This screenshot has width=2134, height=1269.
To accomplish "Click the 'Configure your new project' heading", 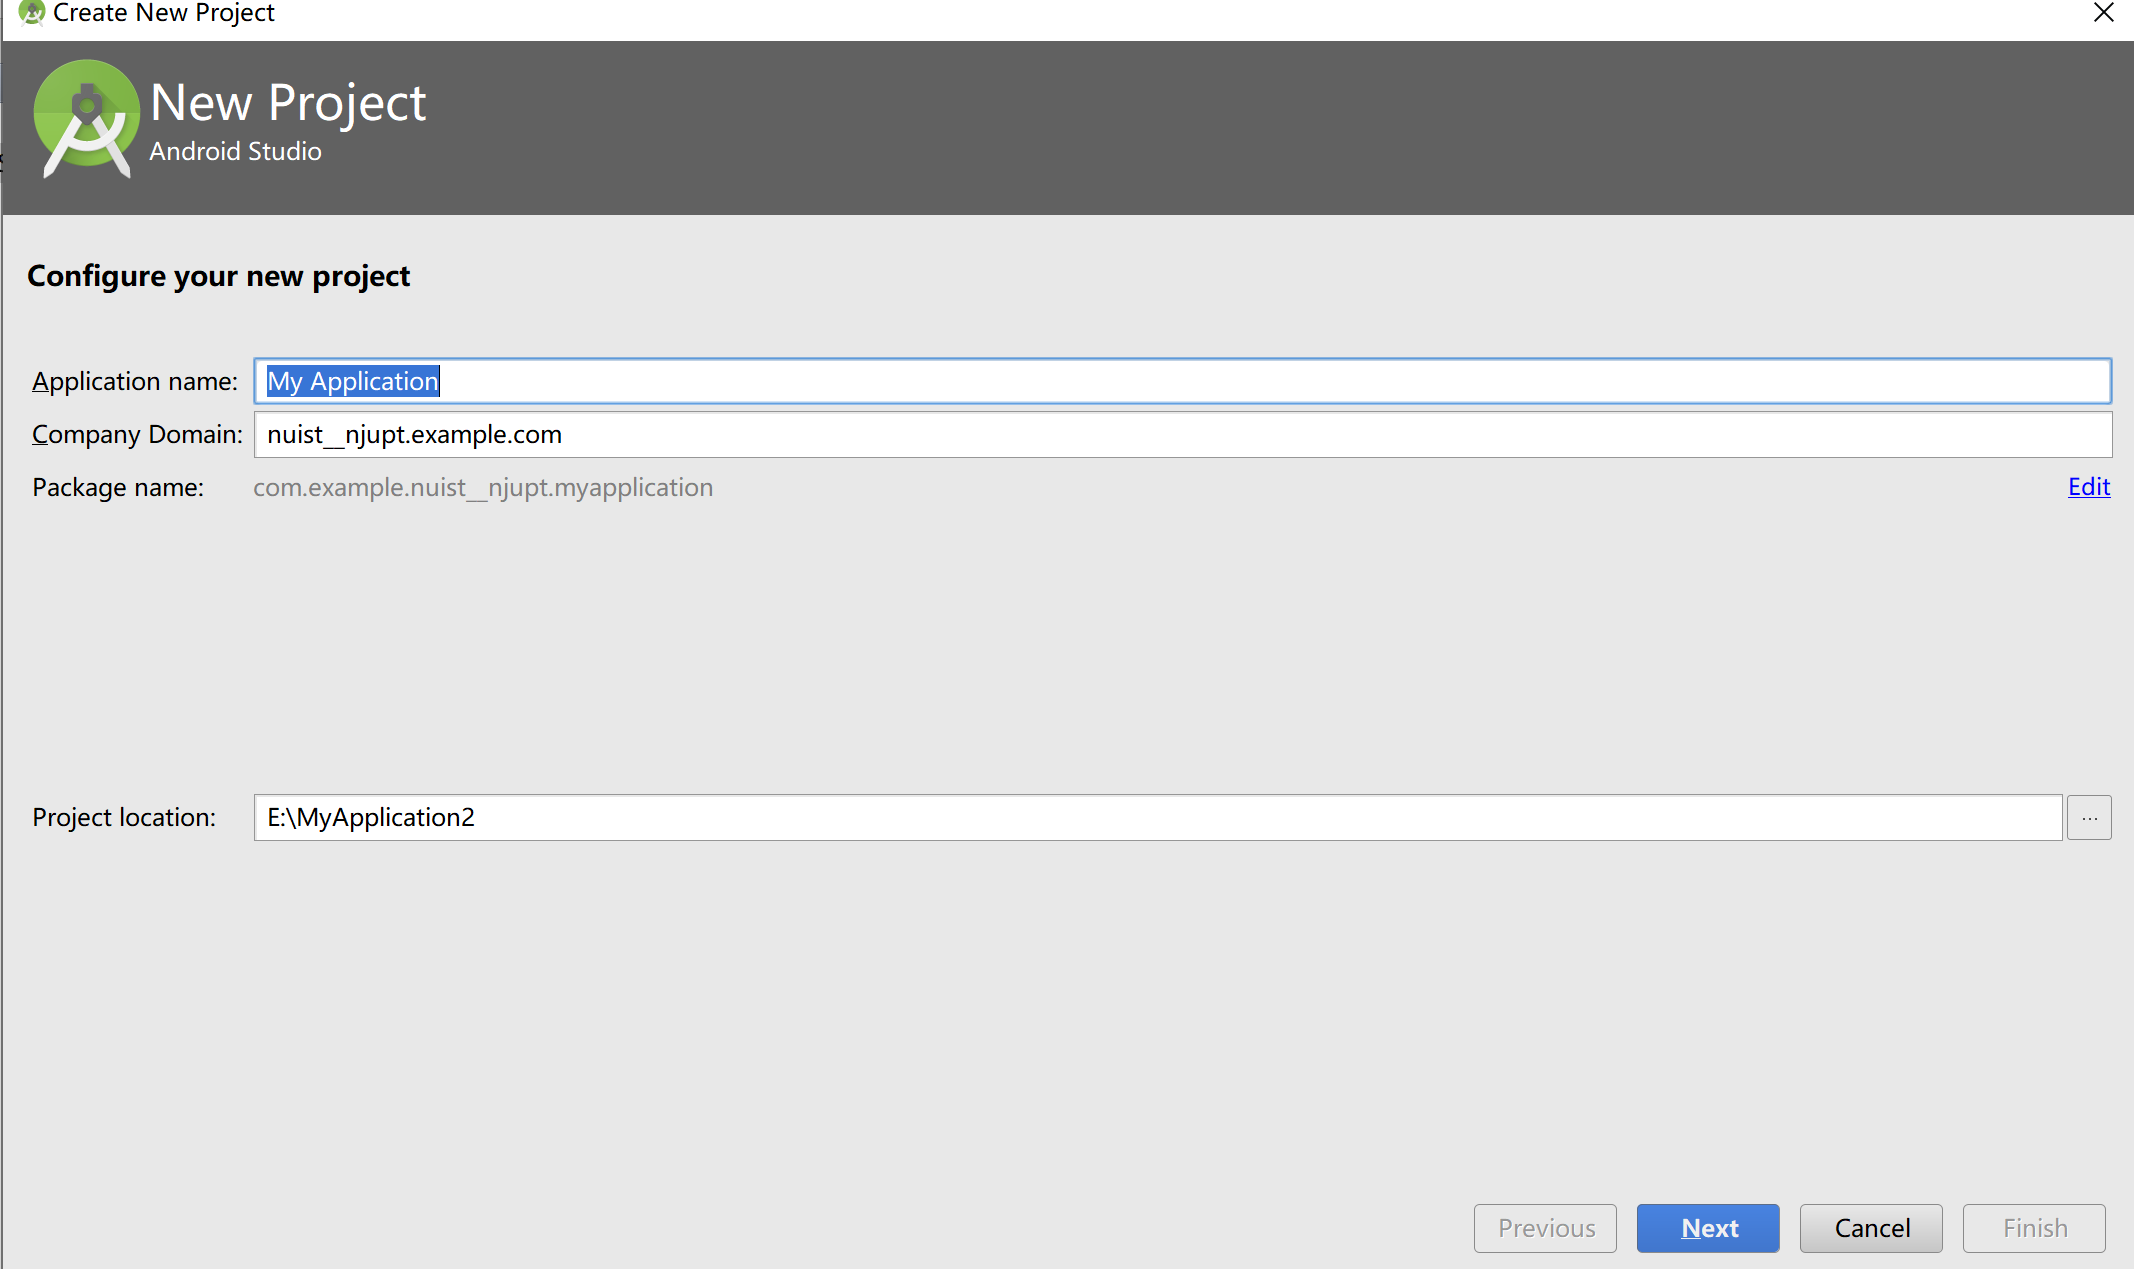I will click(x=218, y=276).
